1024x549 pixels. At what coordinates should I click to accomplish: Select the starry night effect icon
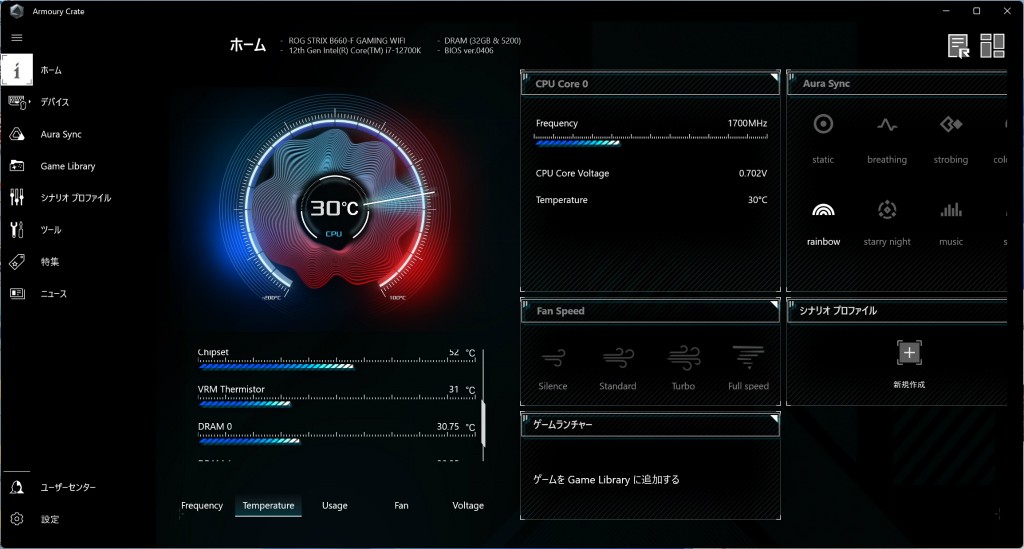coord(887,210)
